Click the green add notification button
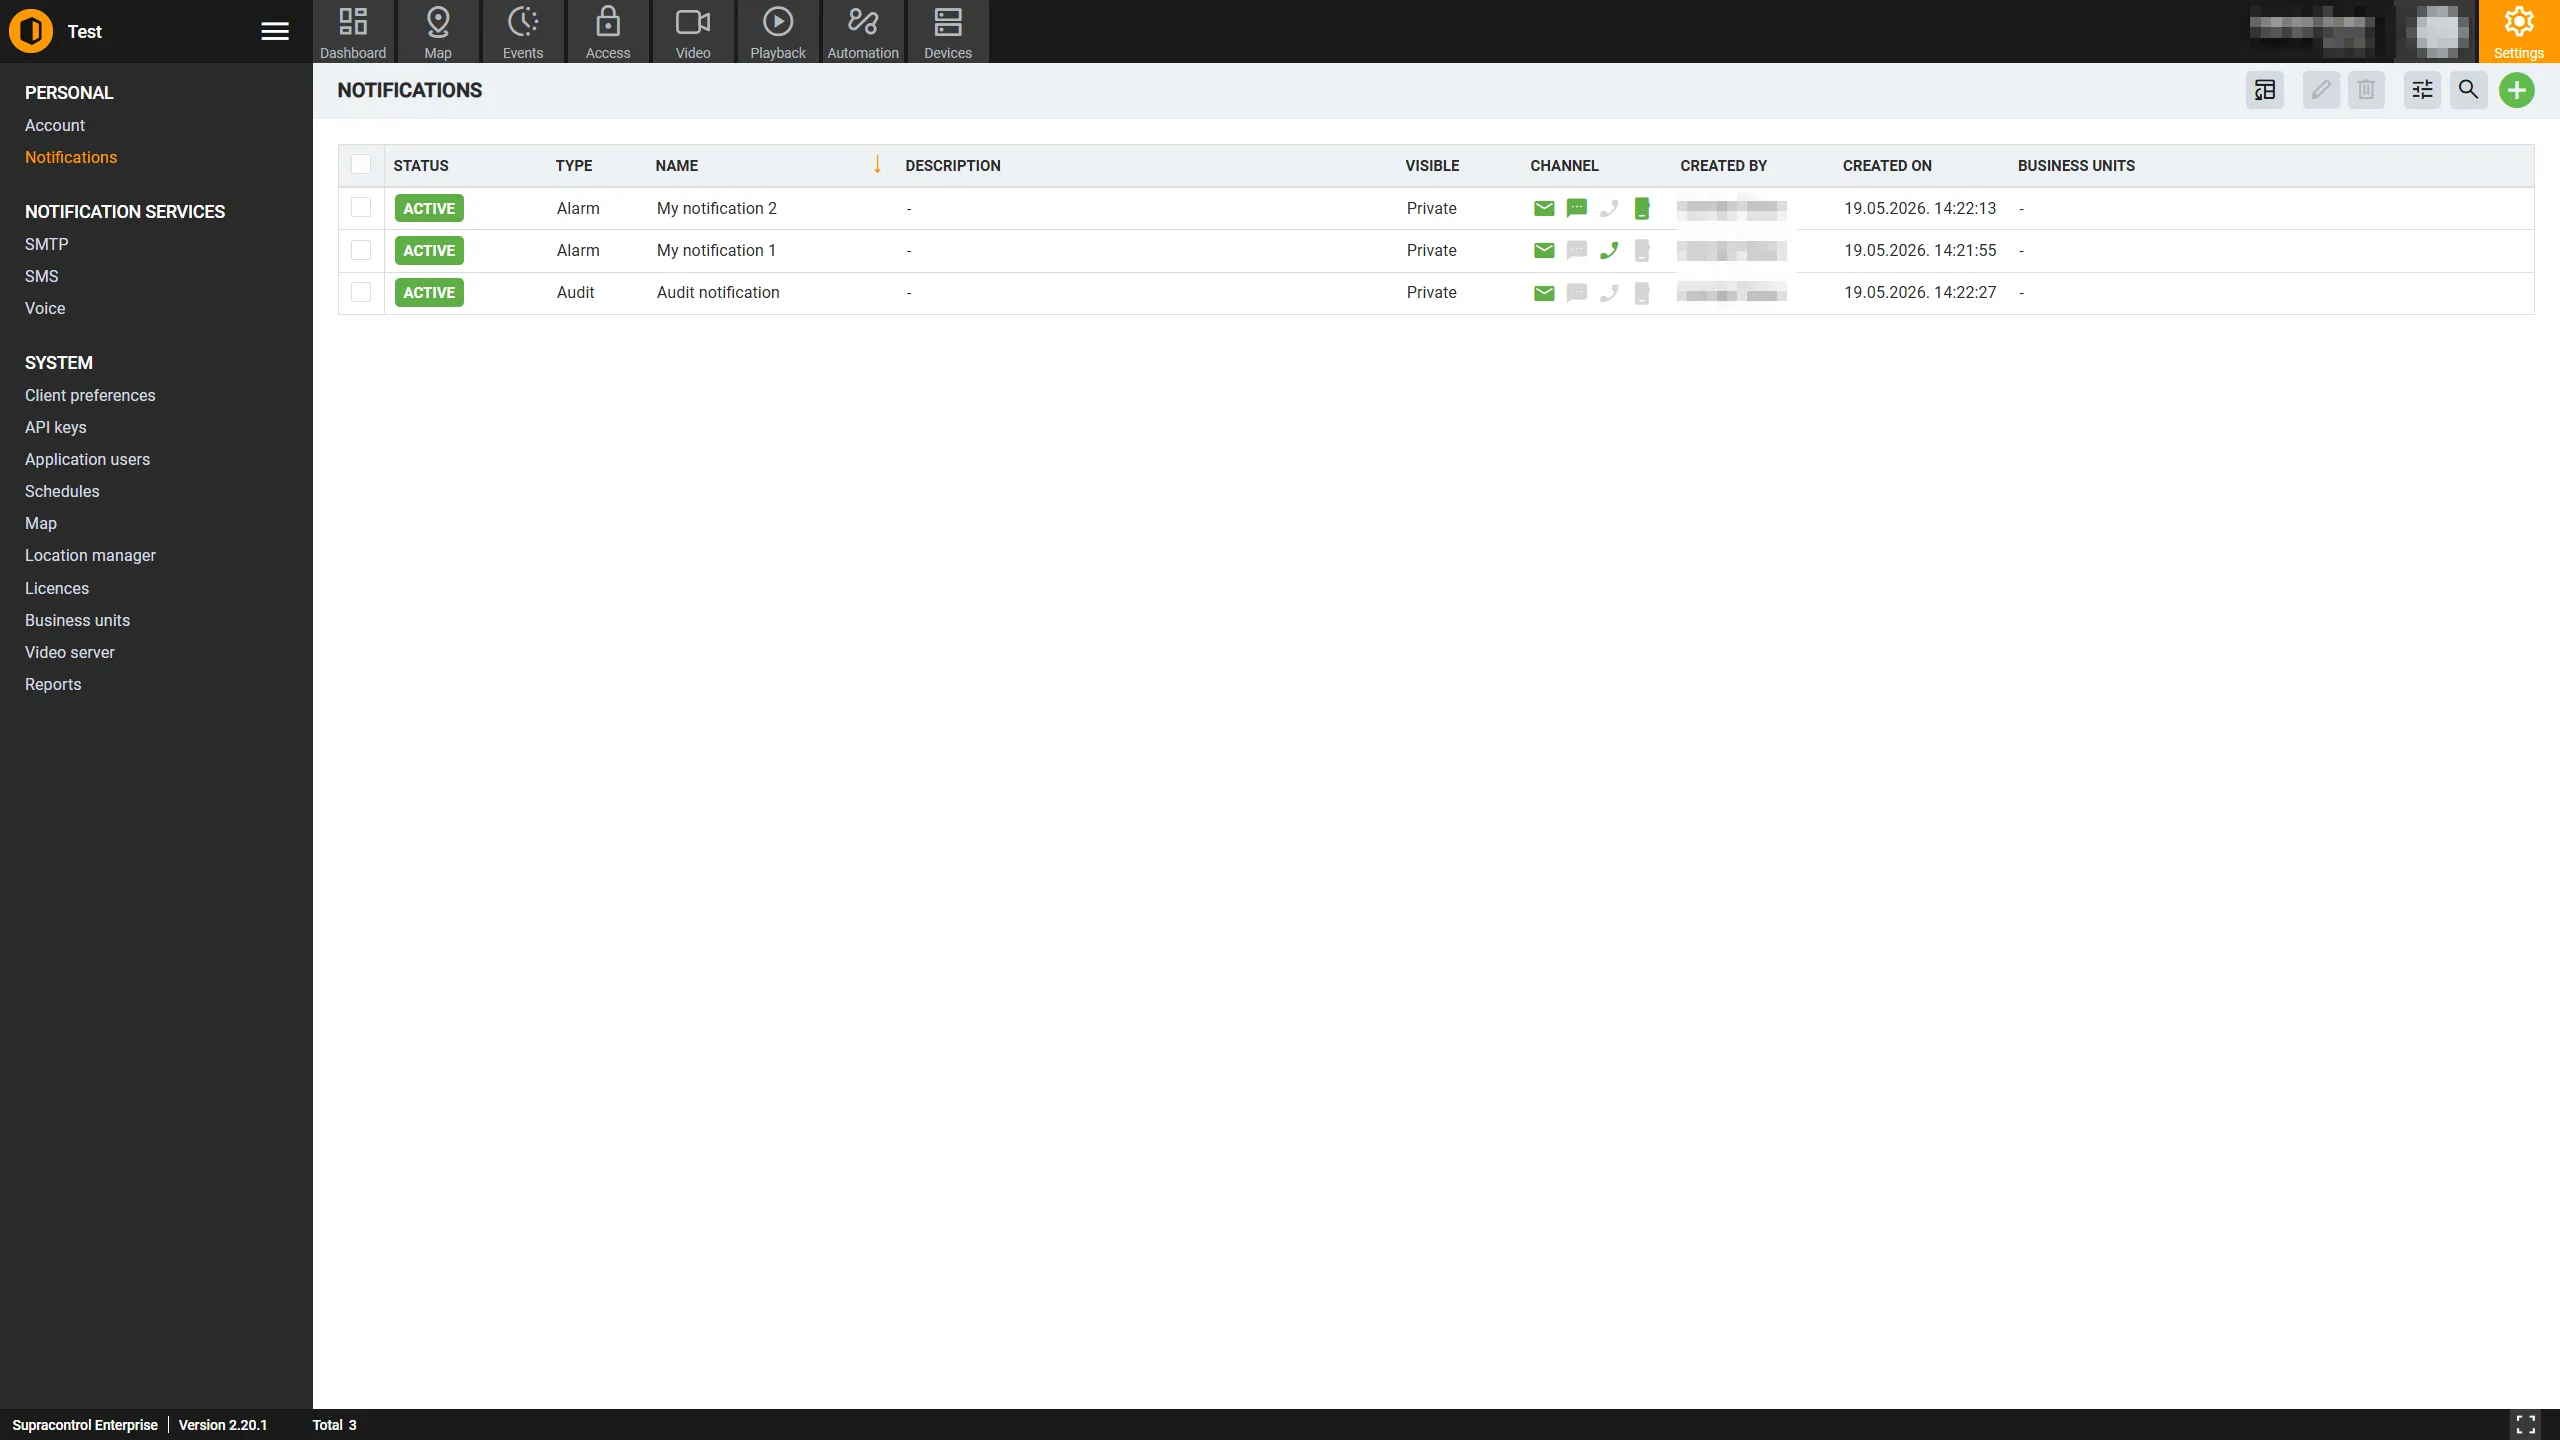This screenshot has height=1440, width=2560. pos(2516,91)
